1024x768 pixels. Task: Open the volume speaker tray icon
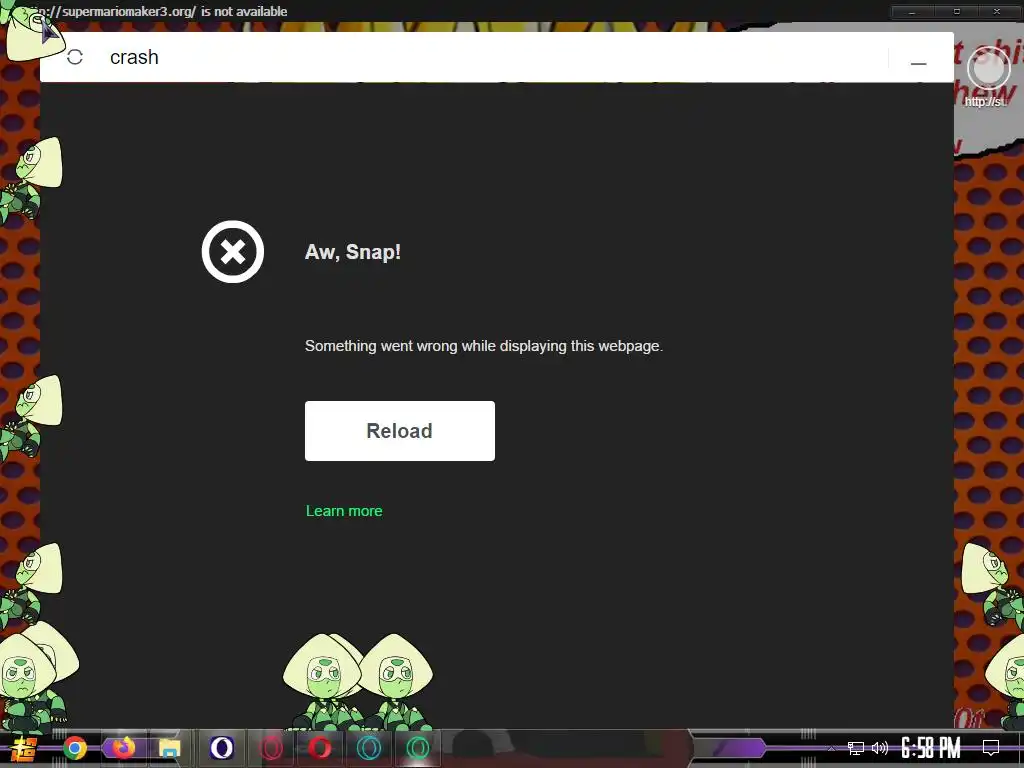coord(880,748)
